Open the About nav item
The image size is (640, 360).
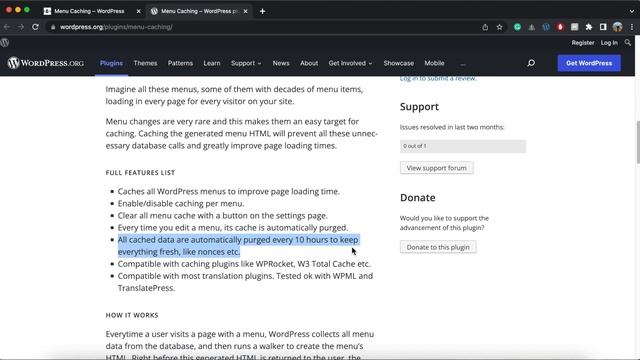pyautogui.click(x=309, y=63)
